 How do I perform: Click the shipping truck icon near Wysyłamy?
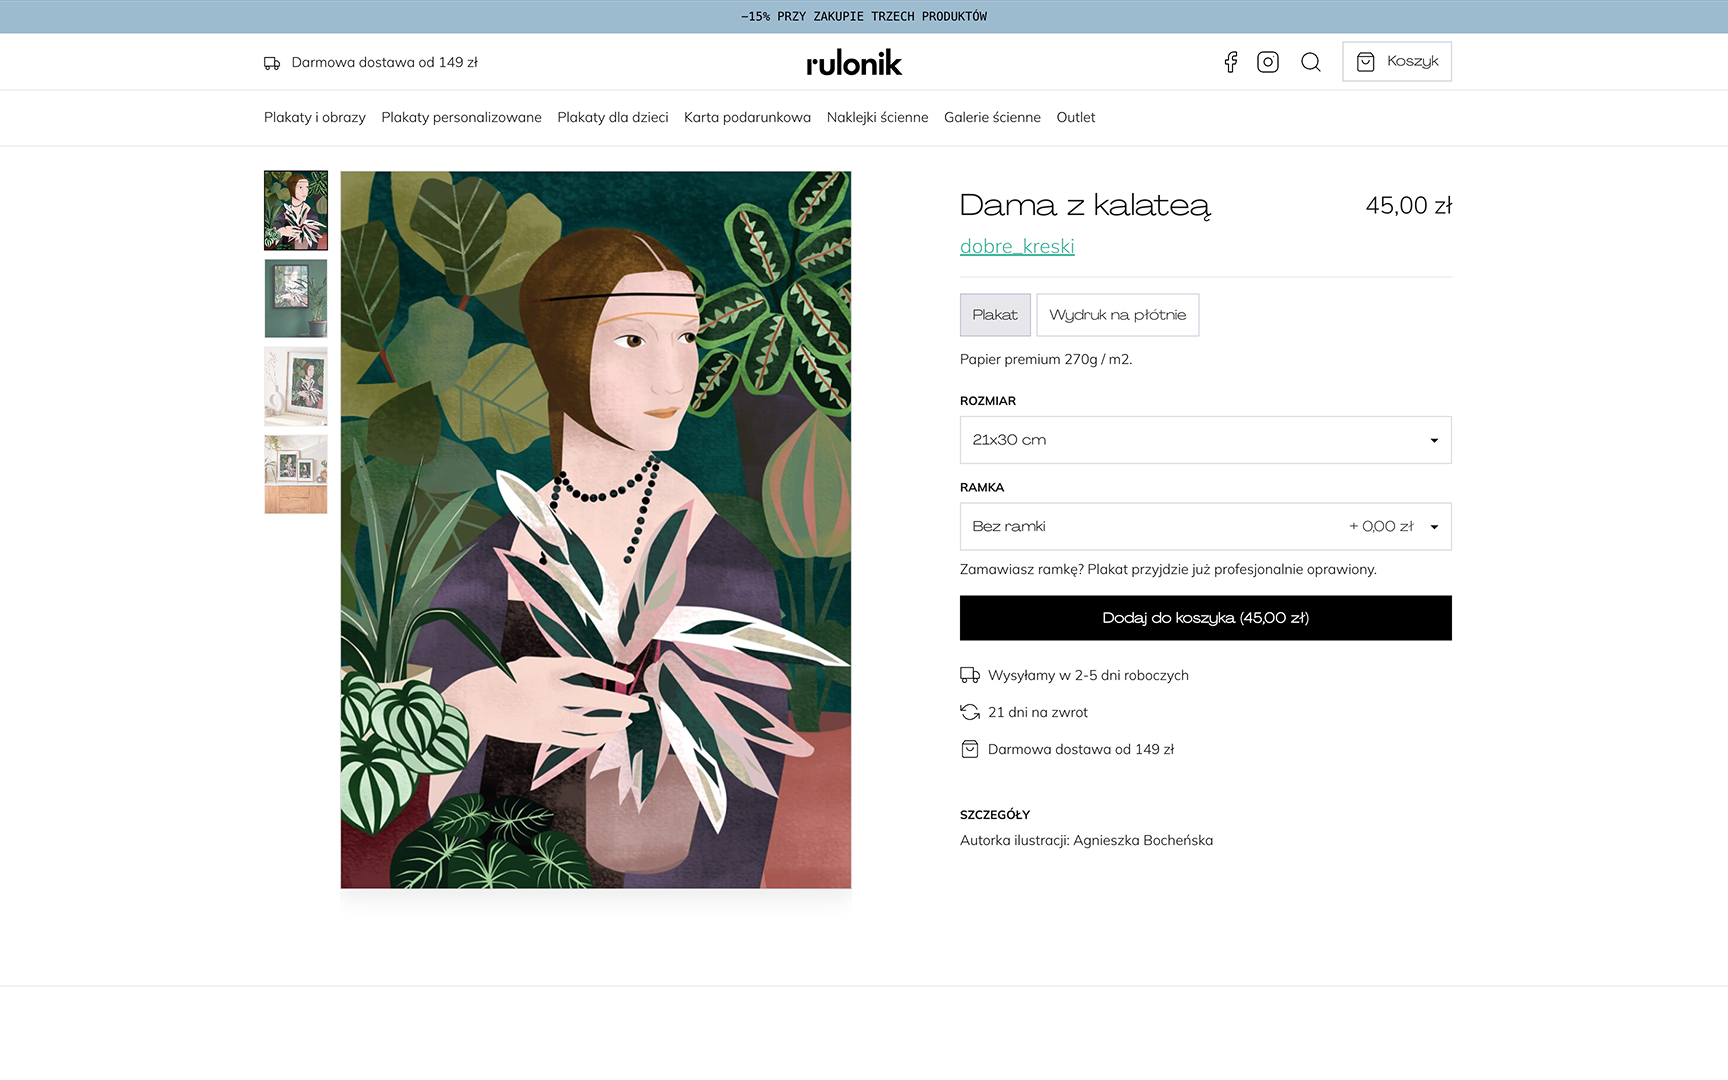pos(970,675)
